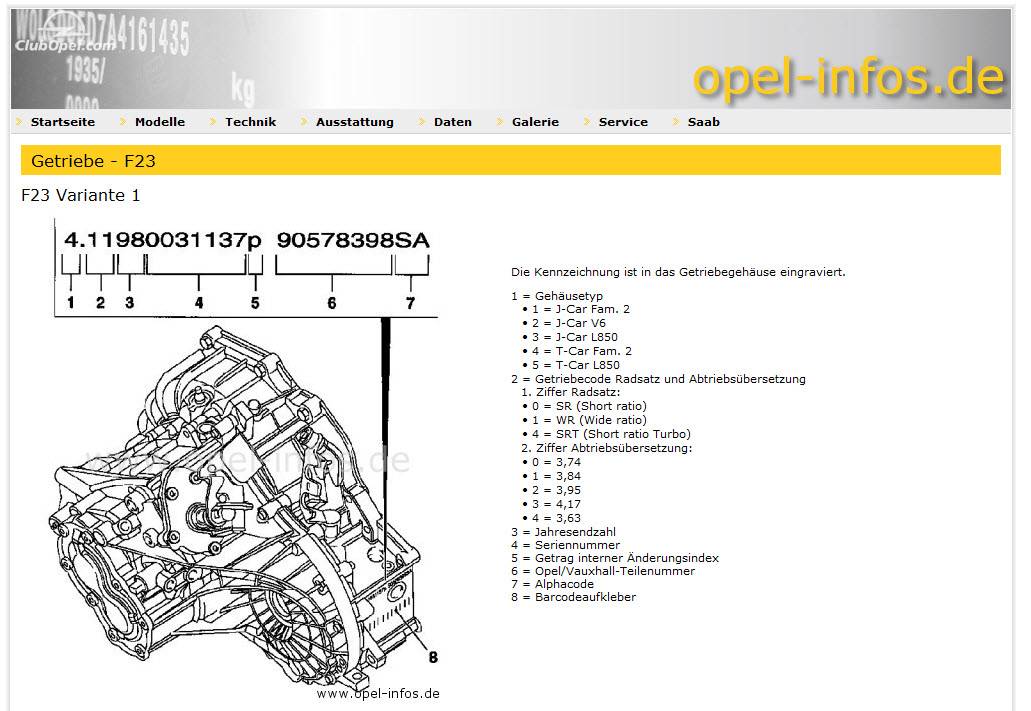1031x711 pixels.
Task: Select the Ausstattung menu item
Action: (x=354, y=122)
